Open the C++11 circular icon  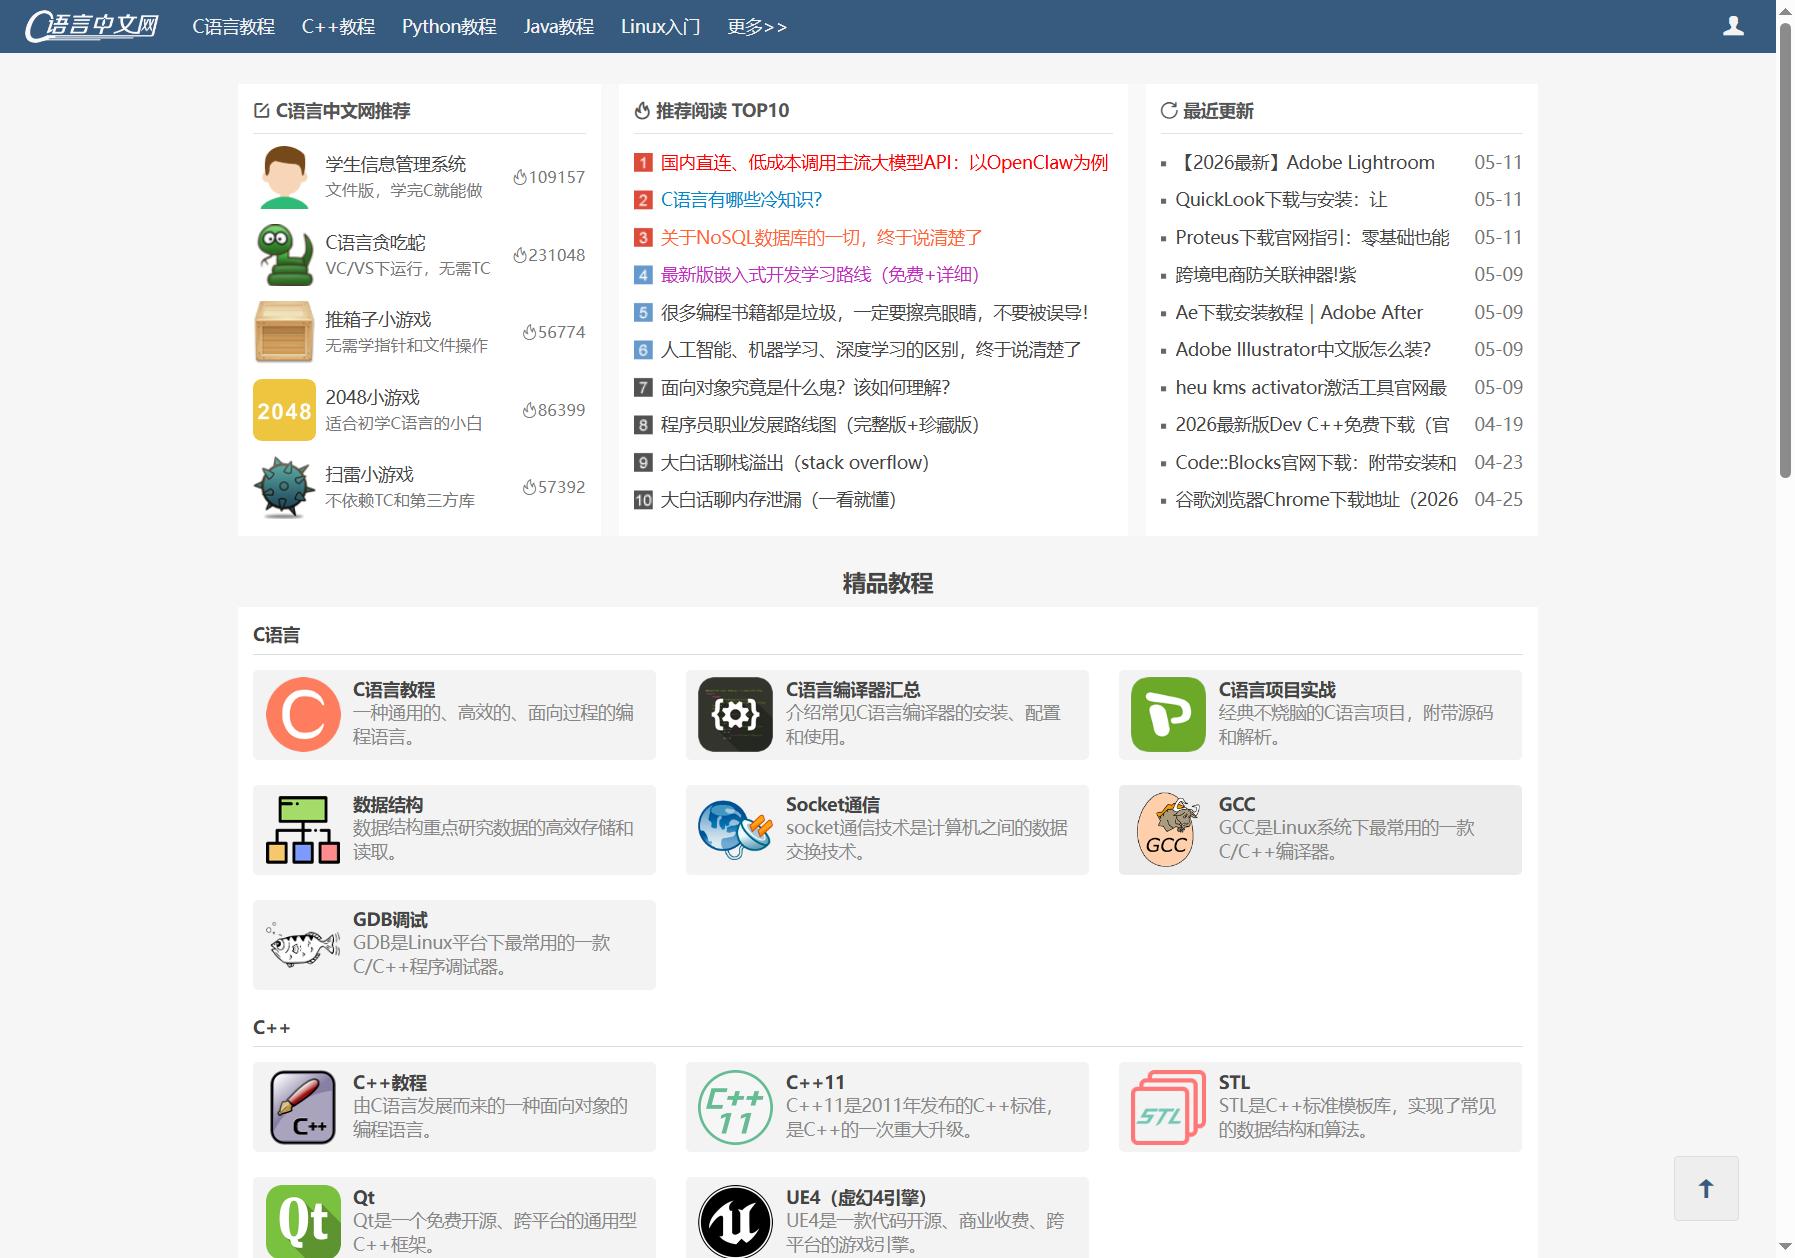(735, 1106)
